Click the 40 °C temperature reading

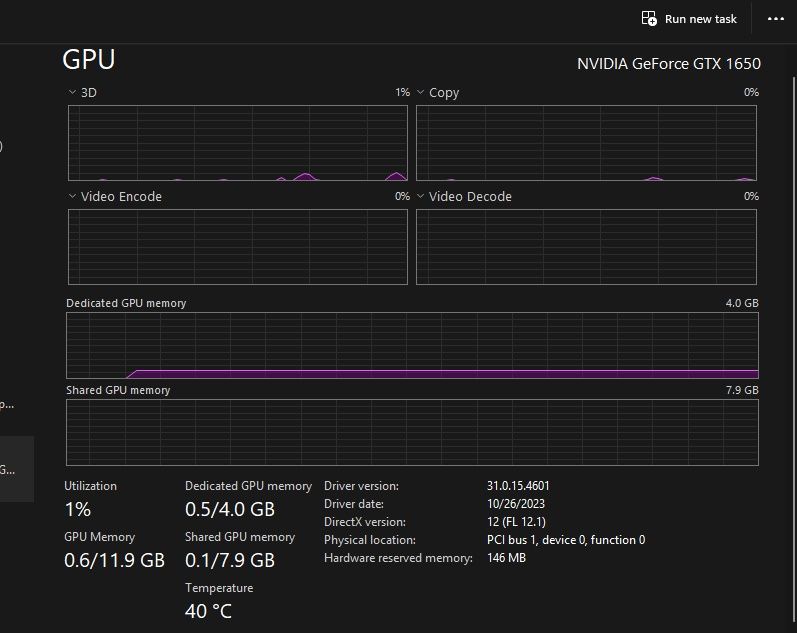coord(208,611)
